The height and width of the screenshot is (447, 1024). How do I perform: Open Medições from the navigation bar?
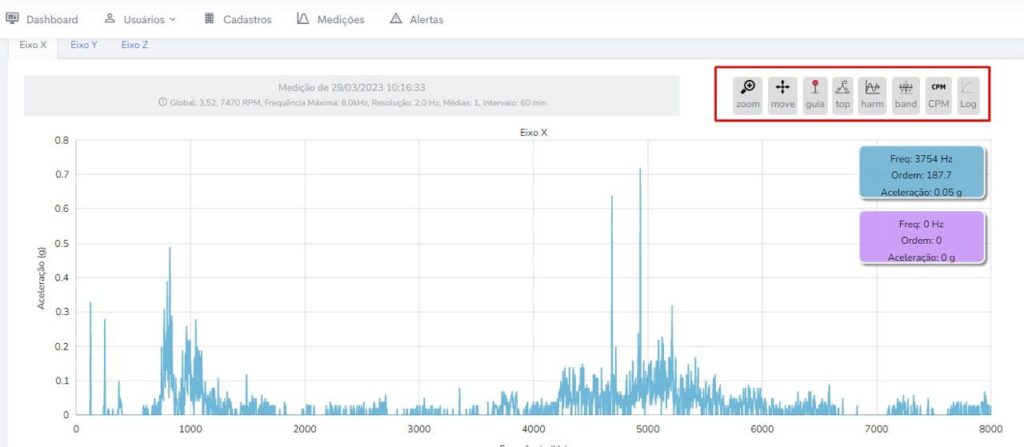click(330, 19)
